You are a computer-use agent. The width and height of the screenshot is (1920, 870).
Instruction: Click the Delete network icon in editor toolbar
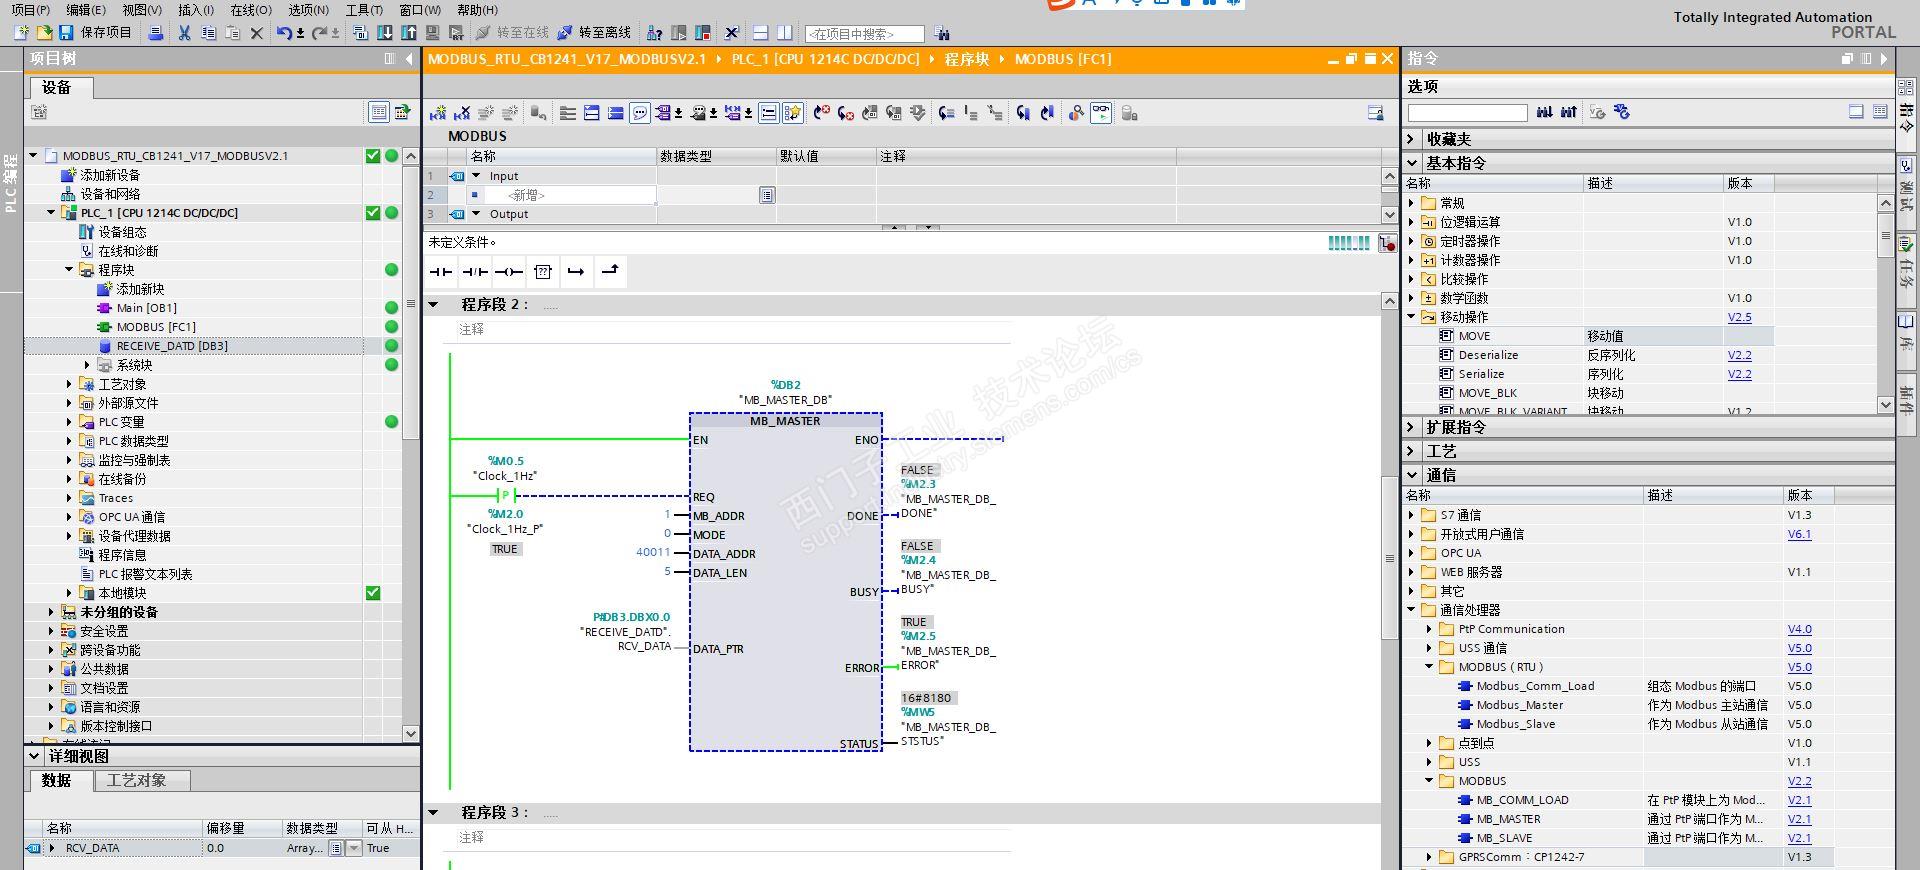(462, 113)
